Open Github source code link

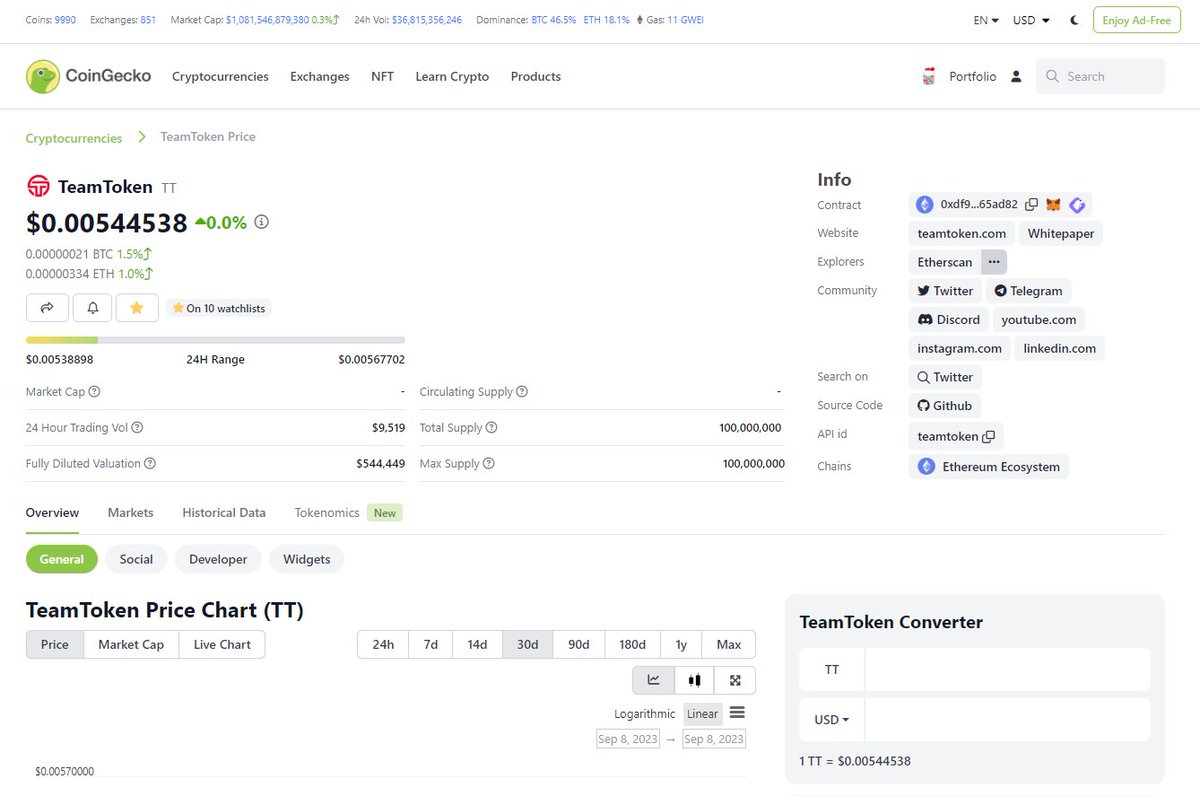pos(945,406)
